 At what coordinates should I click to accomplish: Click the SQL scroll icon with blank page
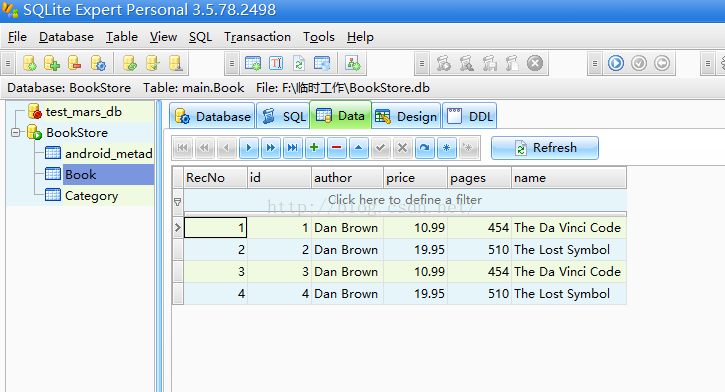tap(511, 63)
